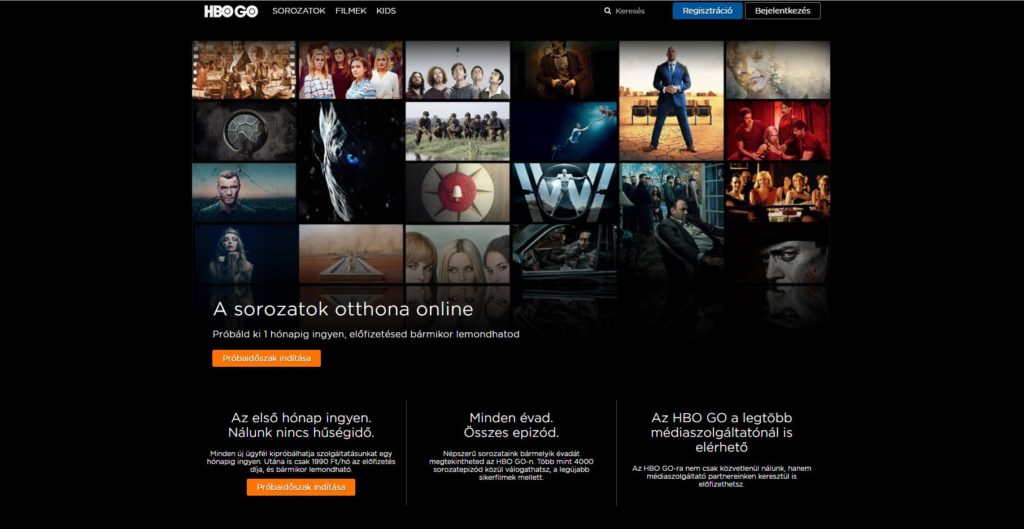Image resolution: width=1024 pixels, height=529 pixels.
Task: Select the round vault door thumbnail
Action: (x=243, y=130)
